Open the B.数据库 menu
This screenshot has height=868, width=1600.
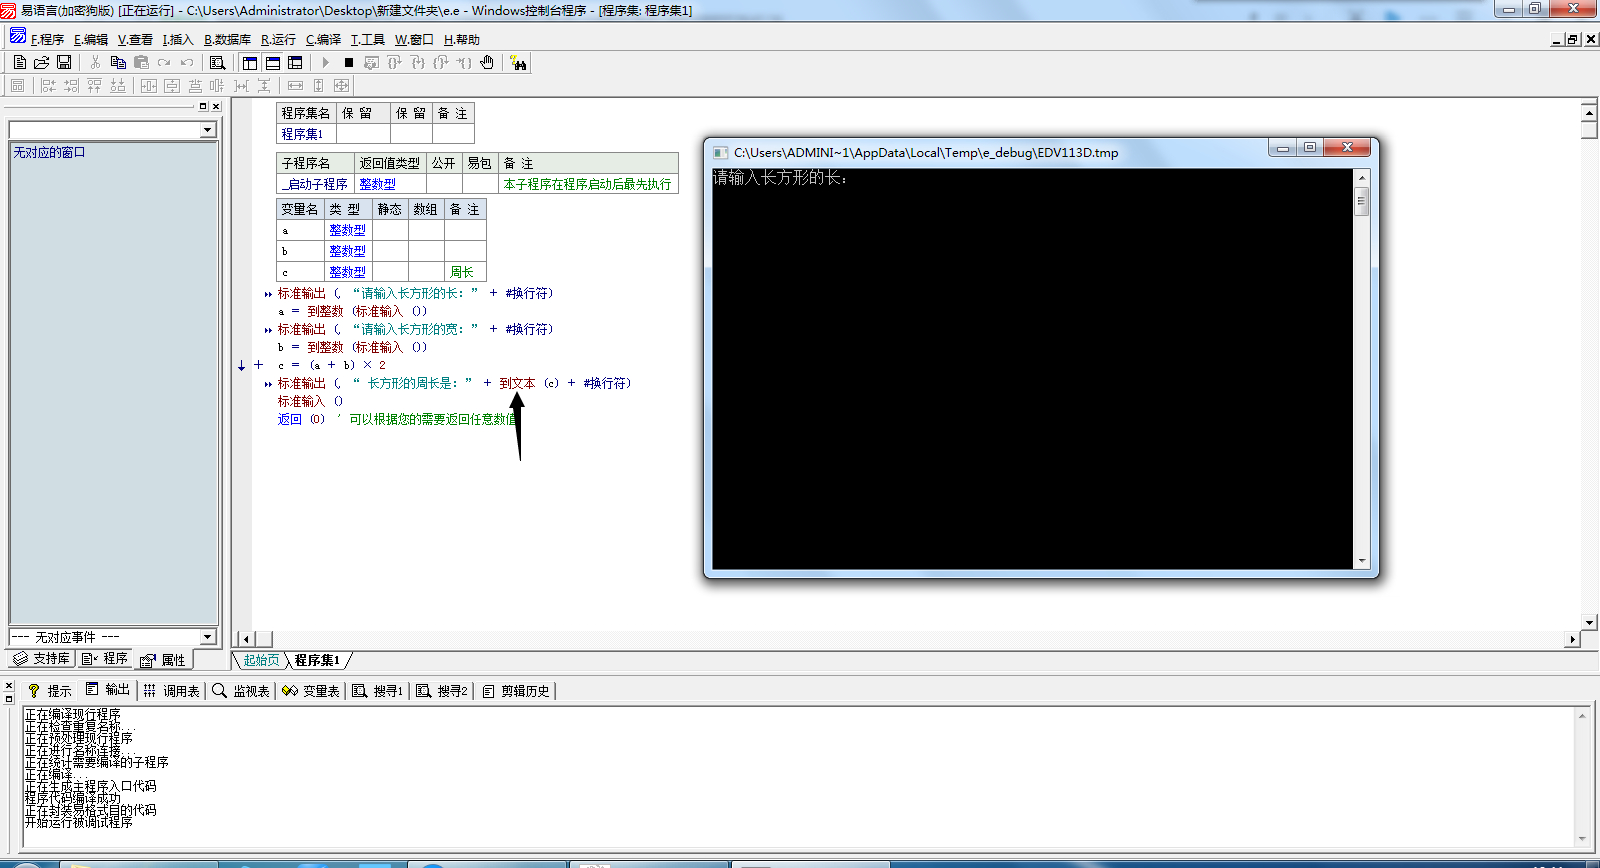point(227,40)
